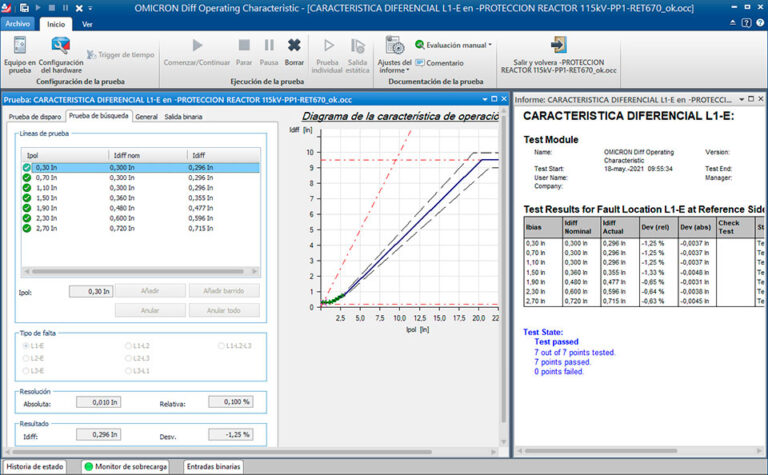Maximize the Informe panel
Image resolution: width=768 pixels, height=475 pixels.
click(x=751, y=99)
